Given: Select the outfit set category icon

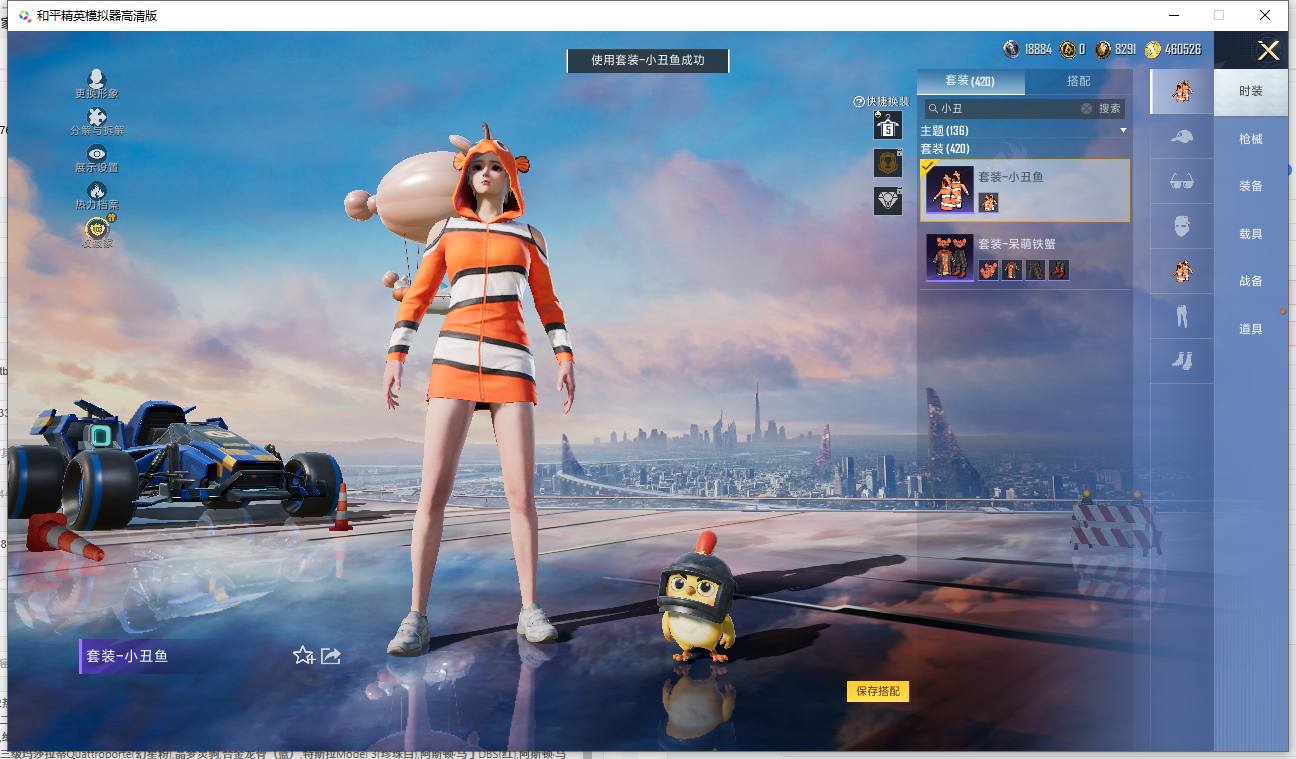Looking at the screenshot, I should (x=1182, y=92).
